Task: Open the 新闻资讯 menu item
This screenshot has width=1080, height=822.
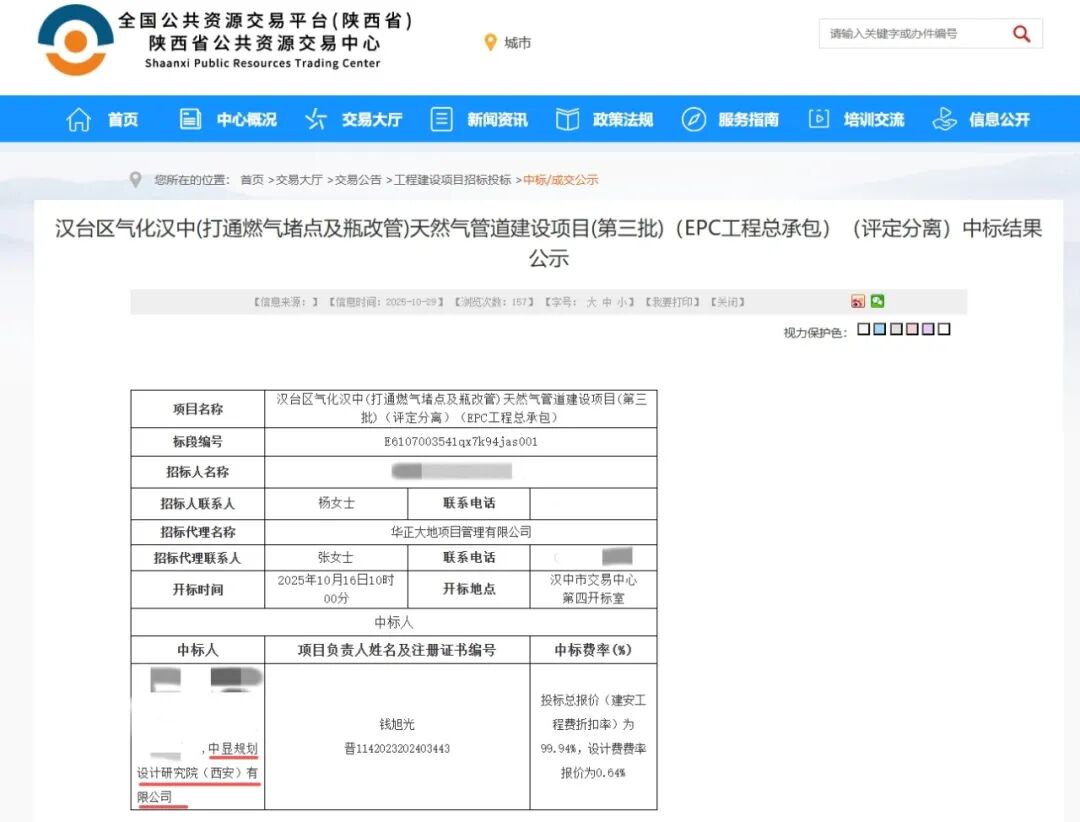Action: 497,120
